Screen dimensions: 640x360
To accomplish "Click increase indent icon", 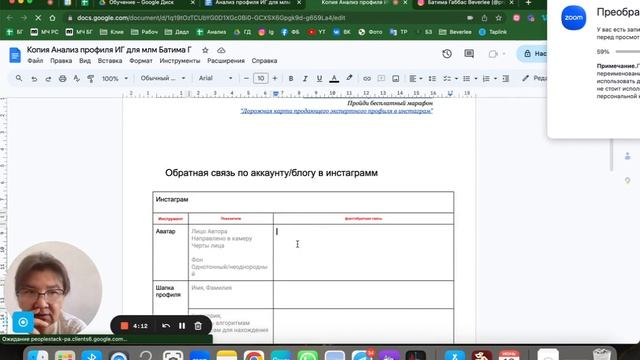I will click(x=505, y=78).
